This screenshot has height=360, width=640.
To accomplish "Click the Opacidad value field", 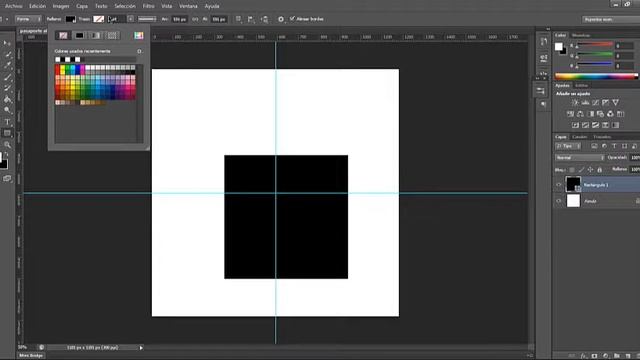I will [635, 158].
